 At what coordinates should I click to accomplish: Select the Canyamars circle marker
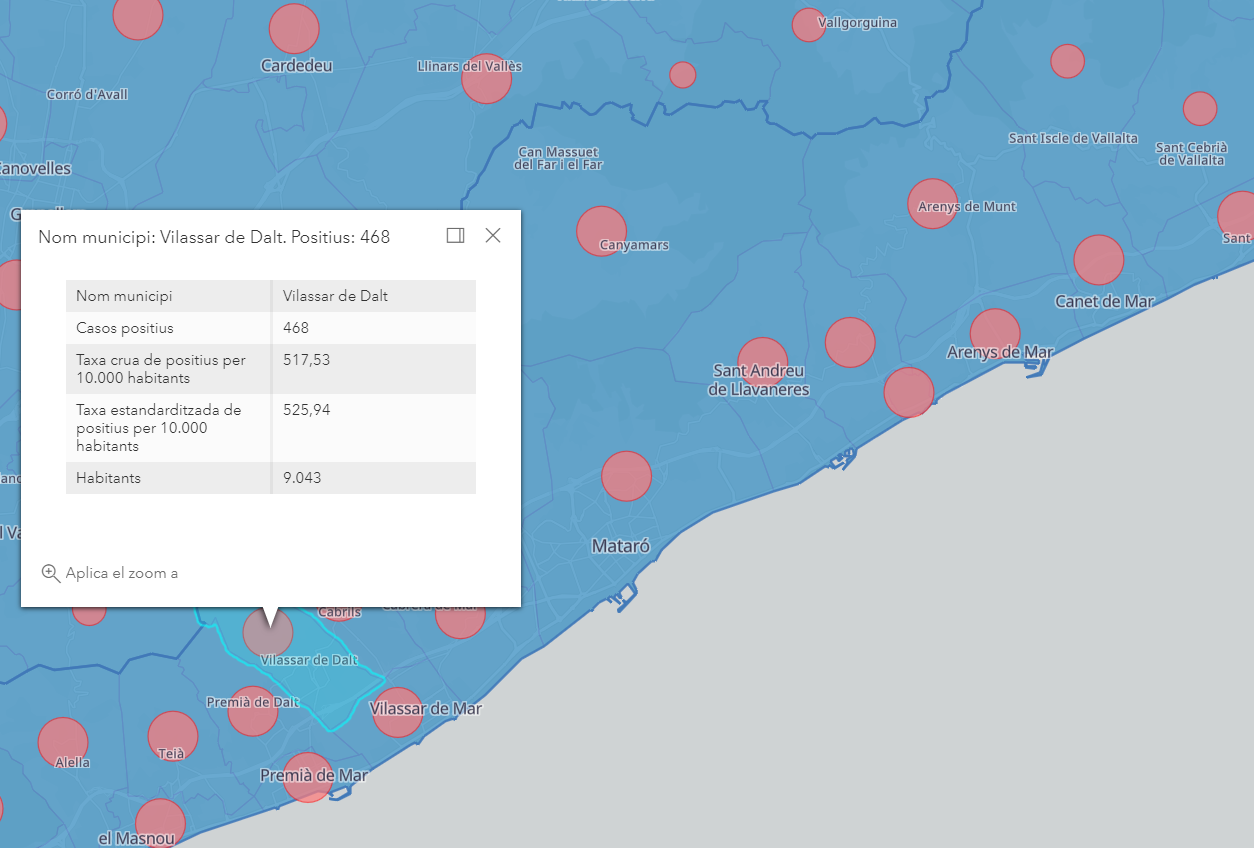[601, 231]
